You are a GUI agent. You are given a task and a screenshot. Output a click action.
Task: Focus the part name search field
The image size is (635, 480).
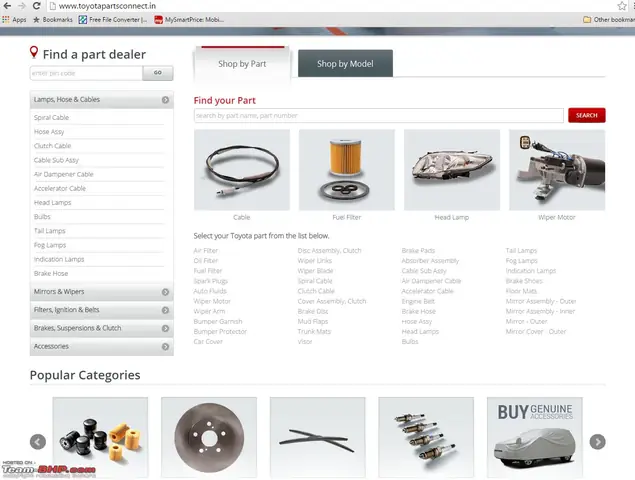pos(379,115)
